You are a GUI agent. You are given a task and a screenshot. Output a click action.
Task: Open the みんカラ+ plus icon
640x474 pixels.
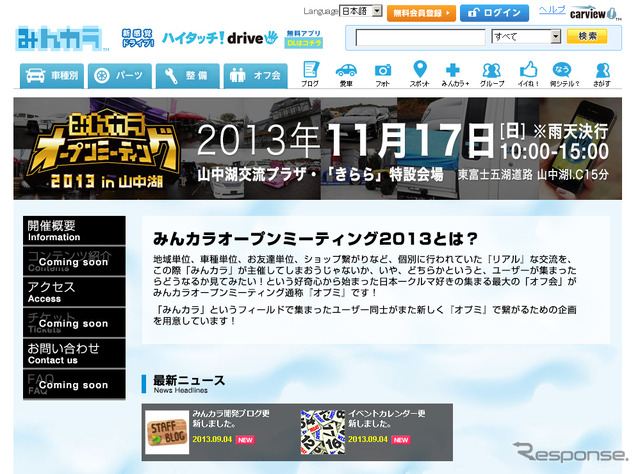tap(455, 74)
